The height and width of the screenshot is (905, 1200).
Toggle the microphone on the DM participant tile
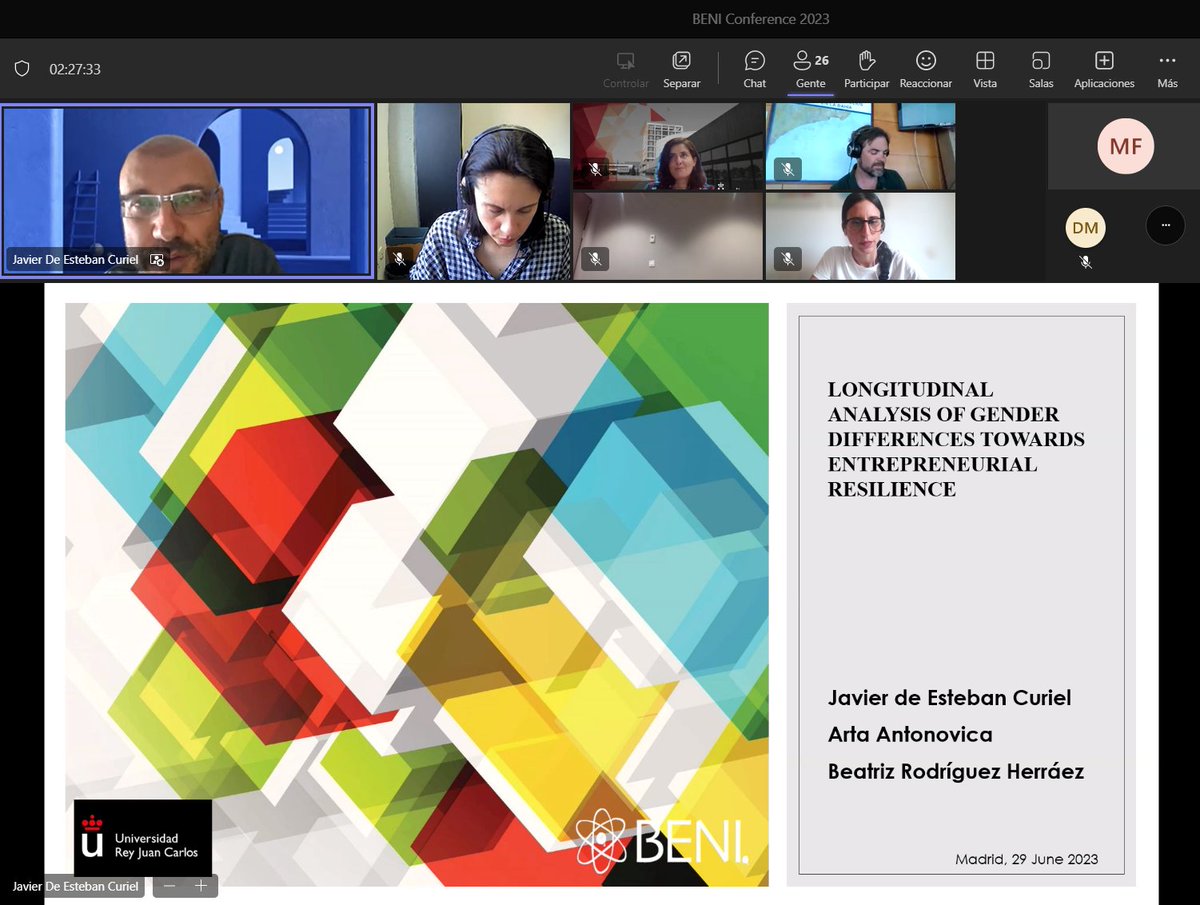coord(1084,263)
